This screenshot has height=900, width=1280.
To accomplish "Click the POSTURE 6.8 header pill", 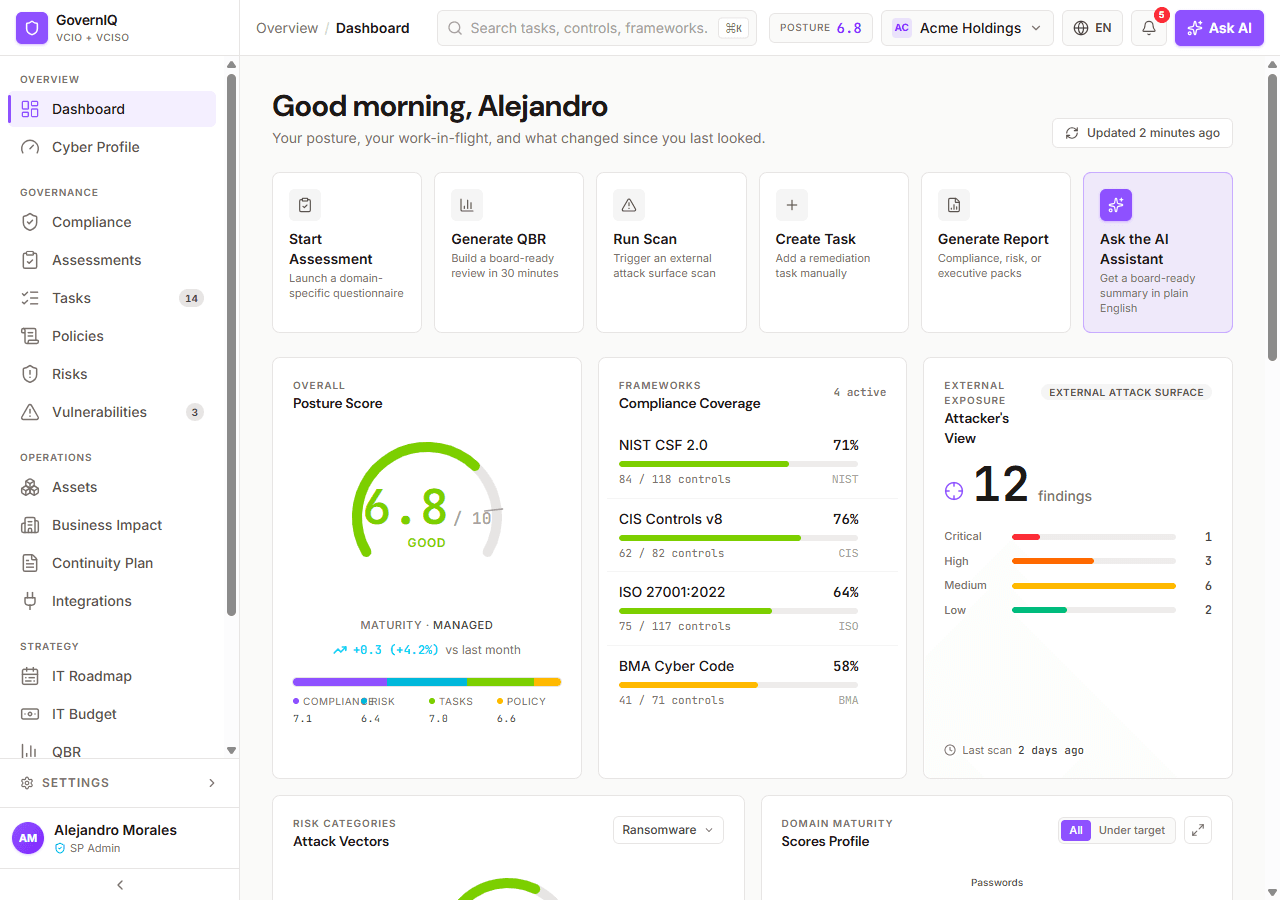I will click(x=821, y=28).
